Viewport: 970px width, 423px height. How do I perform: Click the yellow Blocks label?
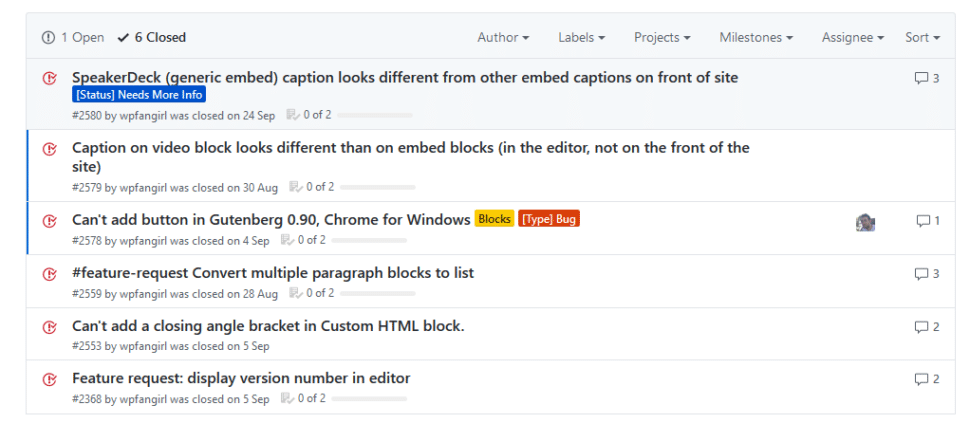point(494,219)
